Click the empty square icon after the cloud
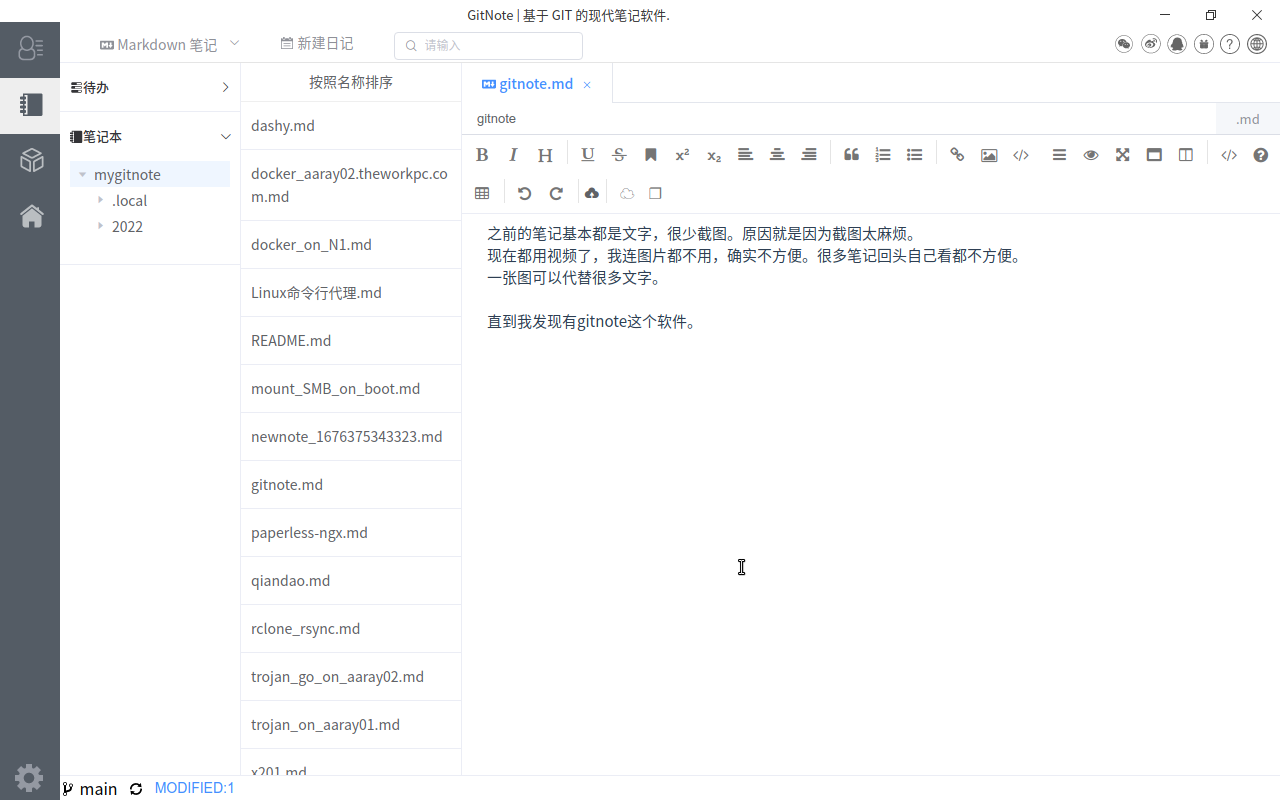This screenshot has height=800, width=1280. click(656, 193)
